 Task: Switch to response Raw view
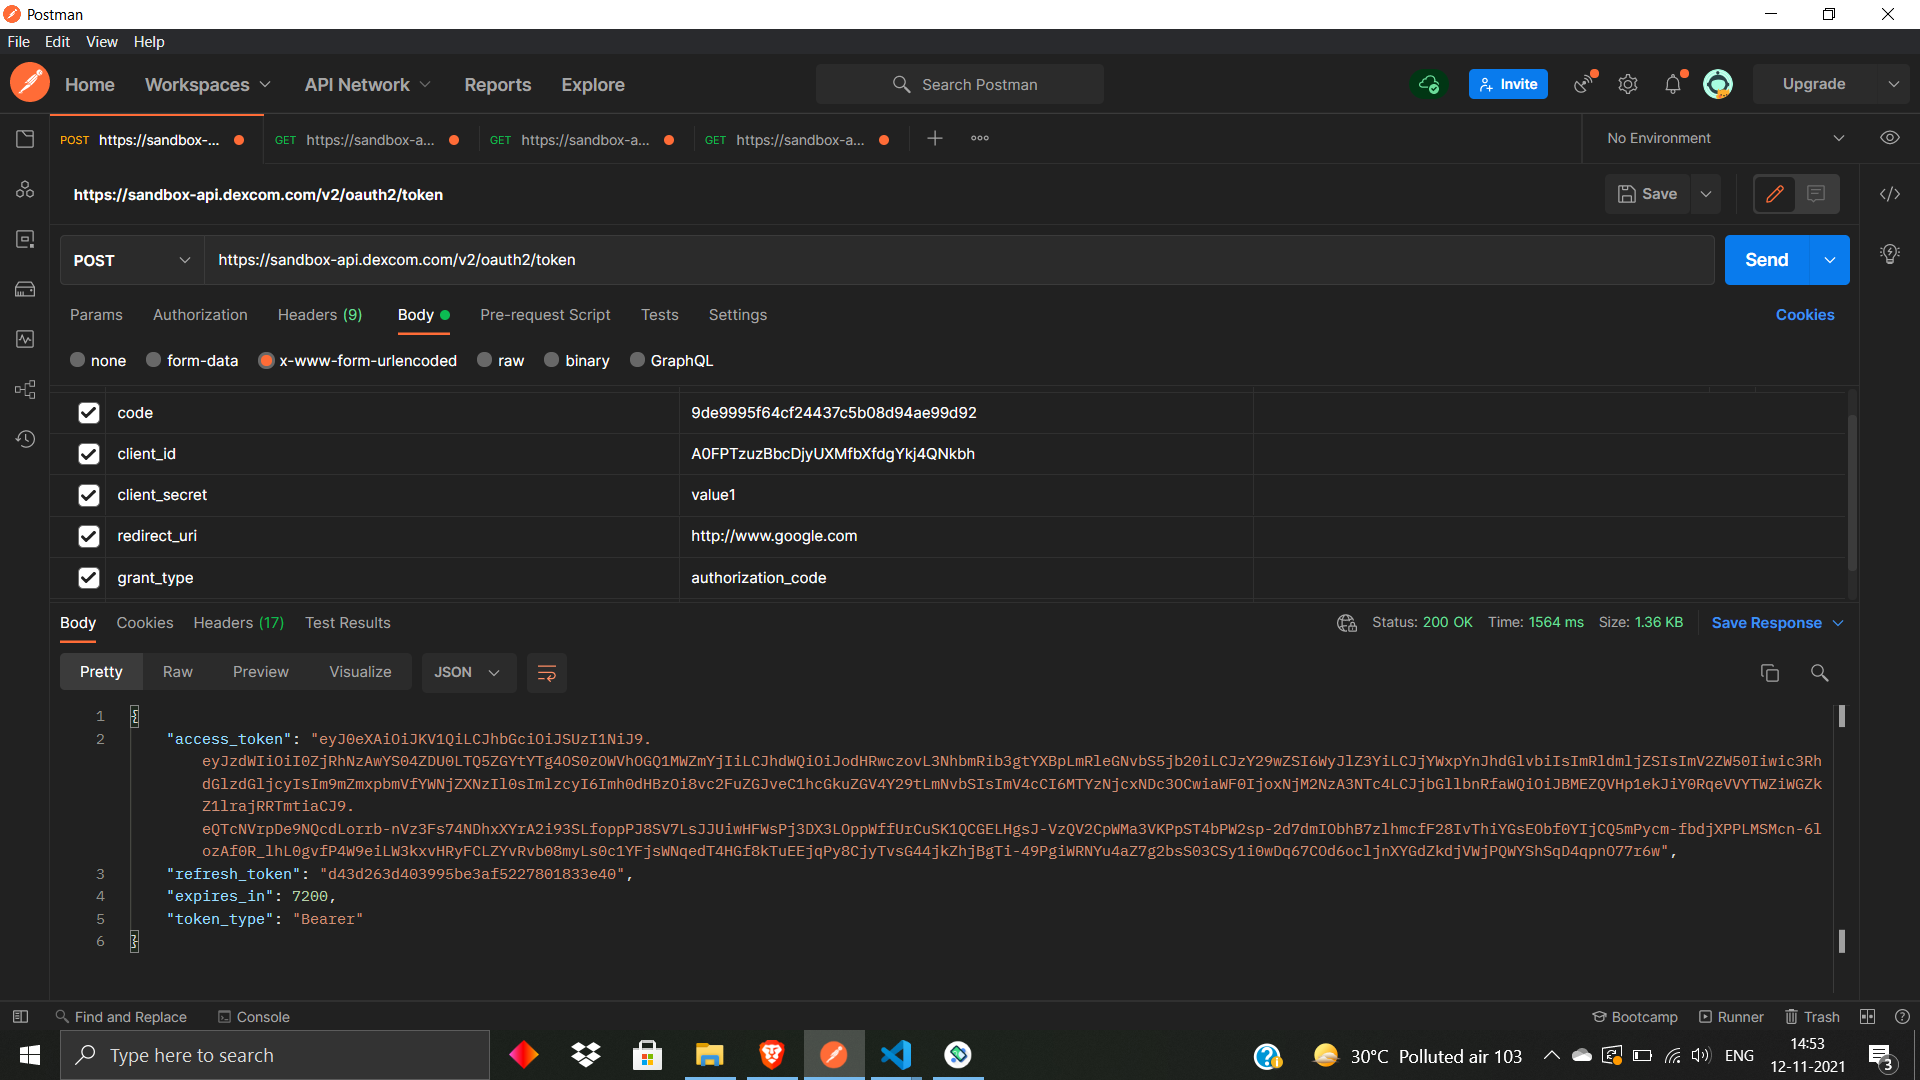point(178,673)
